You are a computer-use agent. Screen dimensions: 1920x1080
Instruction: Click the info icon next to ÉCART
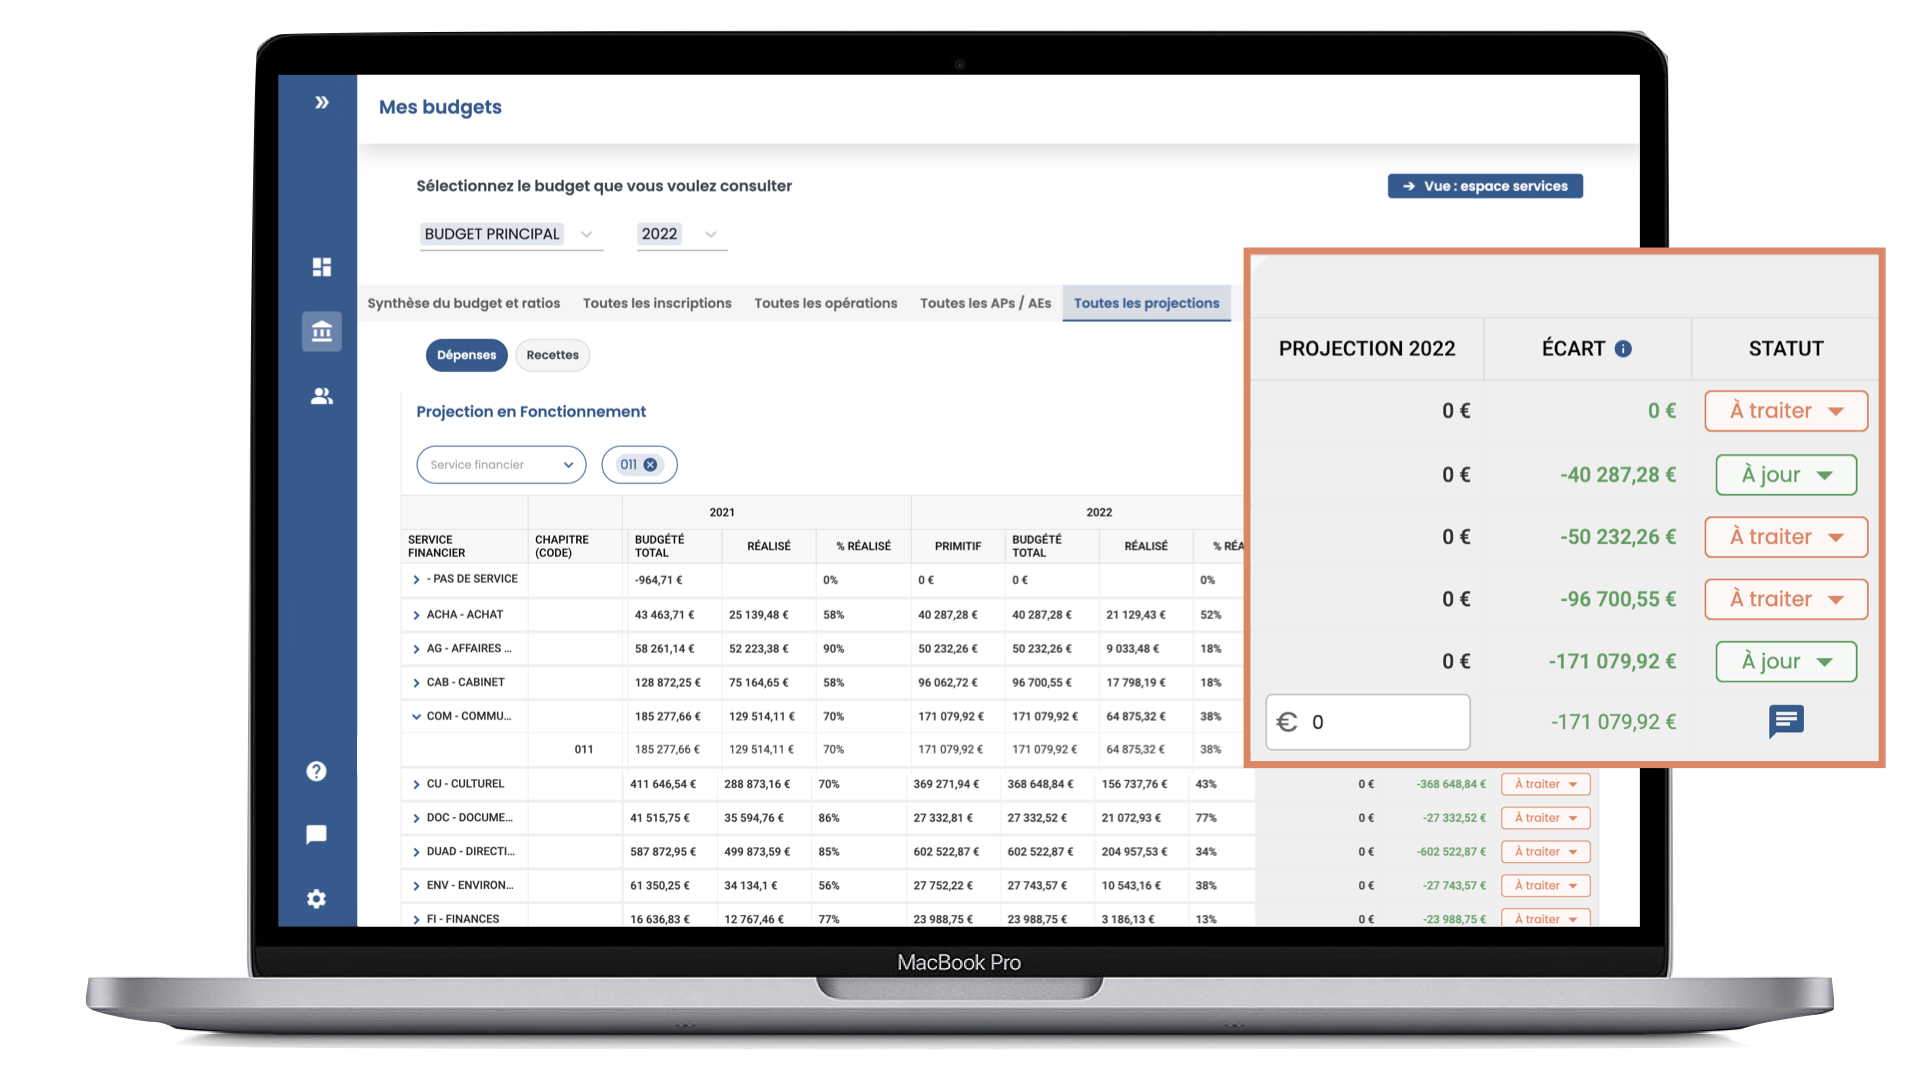[1623, 348]
